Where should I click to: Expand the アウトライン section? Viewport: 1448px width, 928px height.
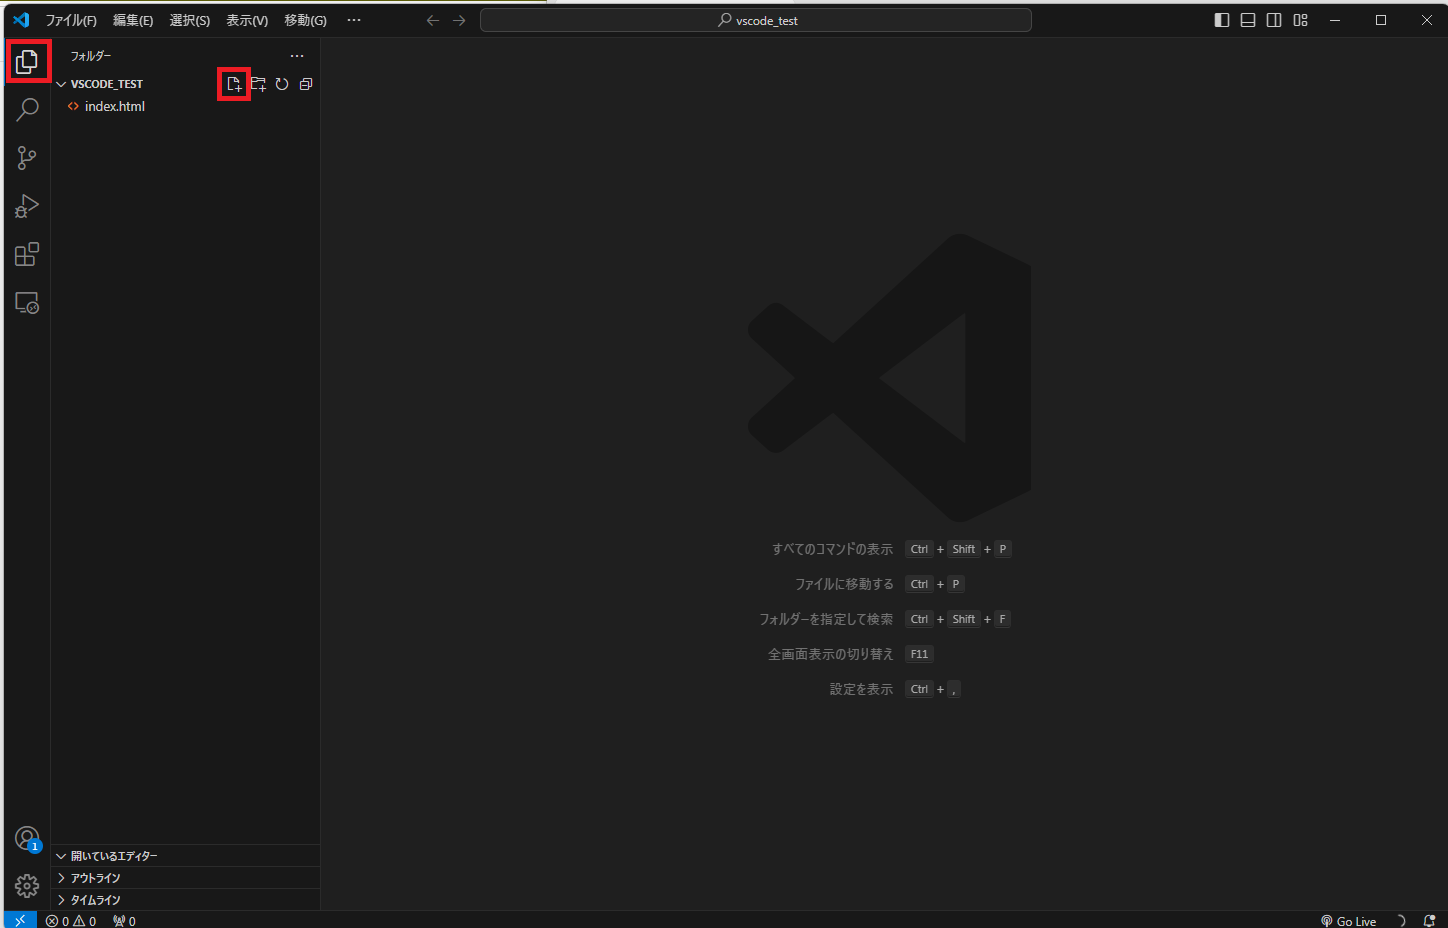pos(186,878)
